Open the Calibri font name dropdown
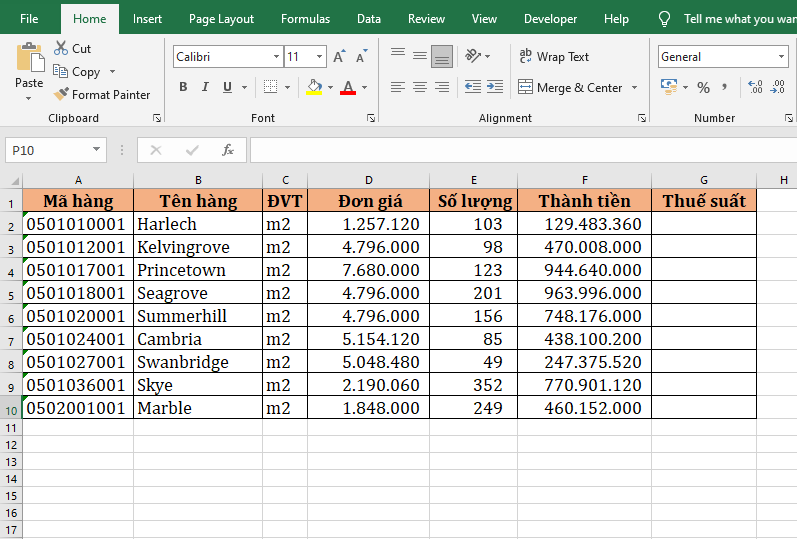The width and height of the screenshot is (797, 539). pyautogui.click(x=276, y=57)
